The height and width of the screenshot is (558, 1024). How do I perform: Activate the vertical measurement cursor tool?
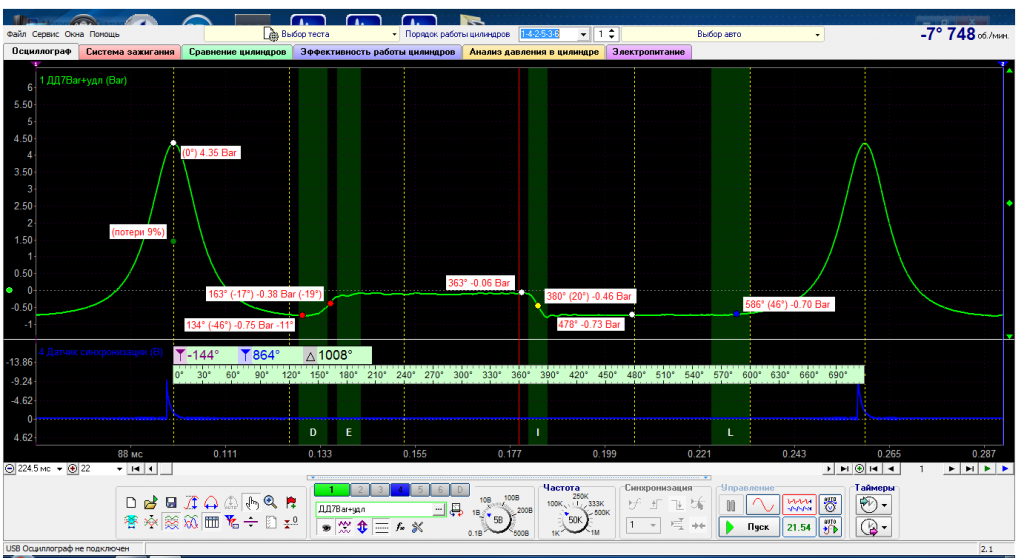[191, 502]
